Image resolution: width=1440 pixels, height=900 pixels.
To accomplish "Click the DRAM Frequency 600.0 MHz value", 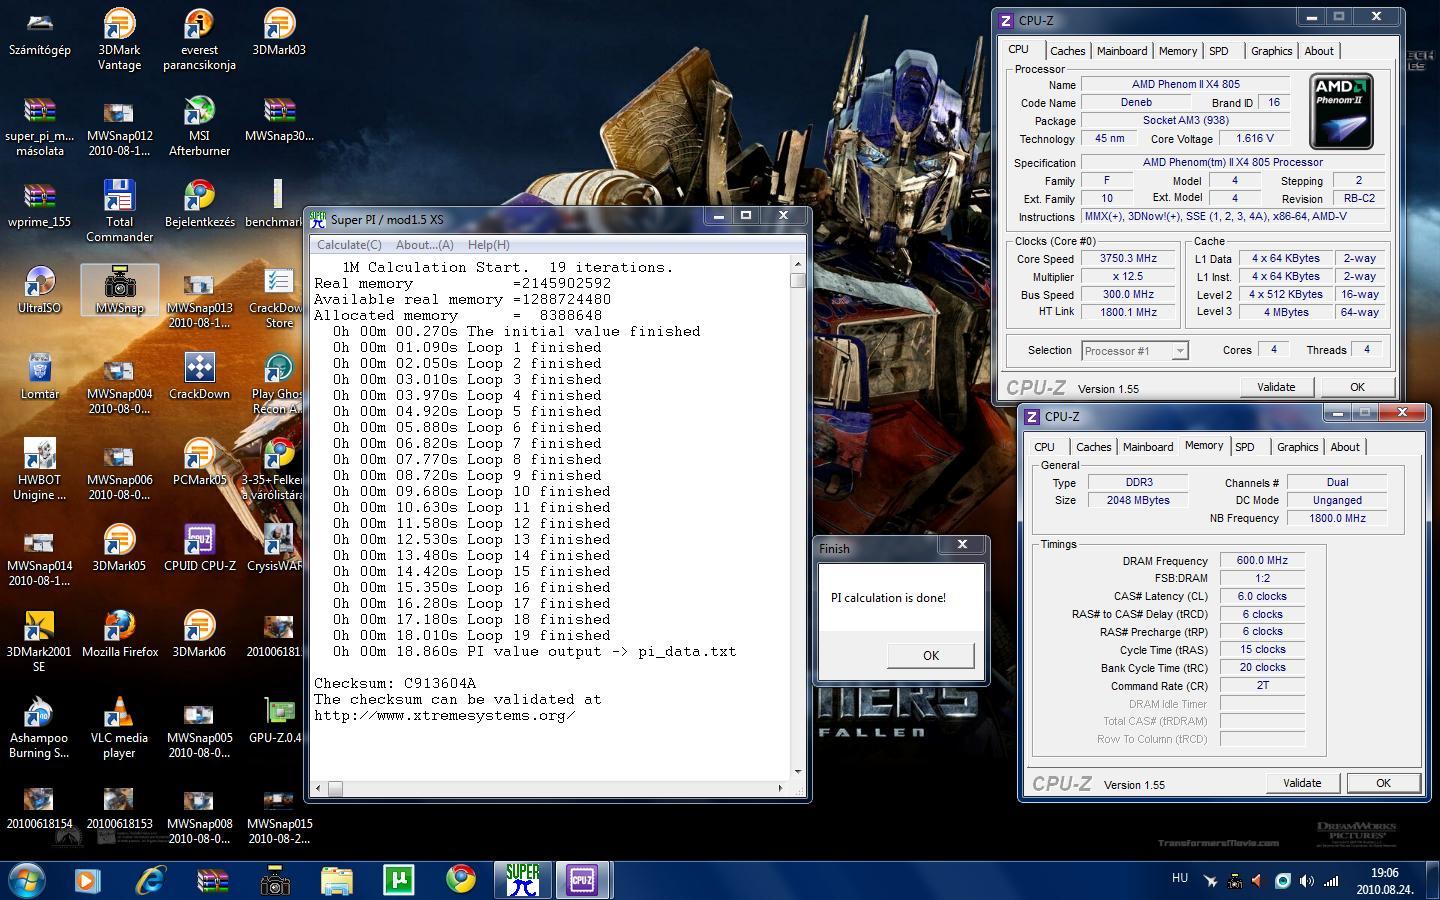I will click(1262, 560).
